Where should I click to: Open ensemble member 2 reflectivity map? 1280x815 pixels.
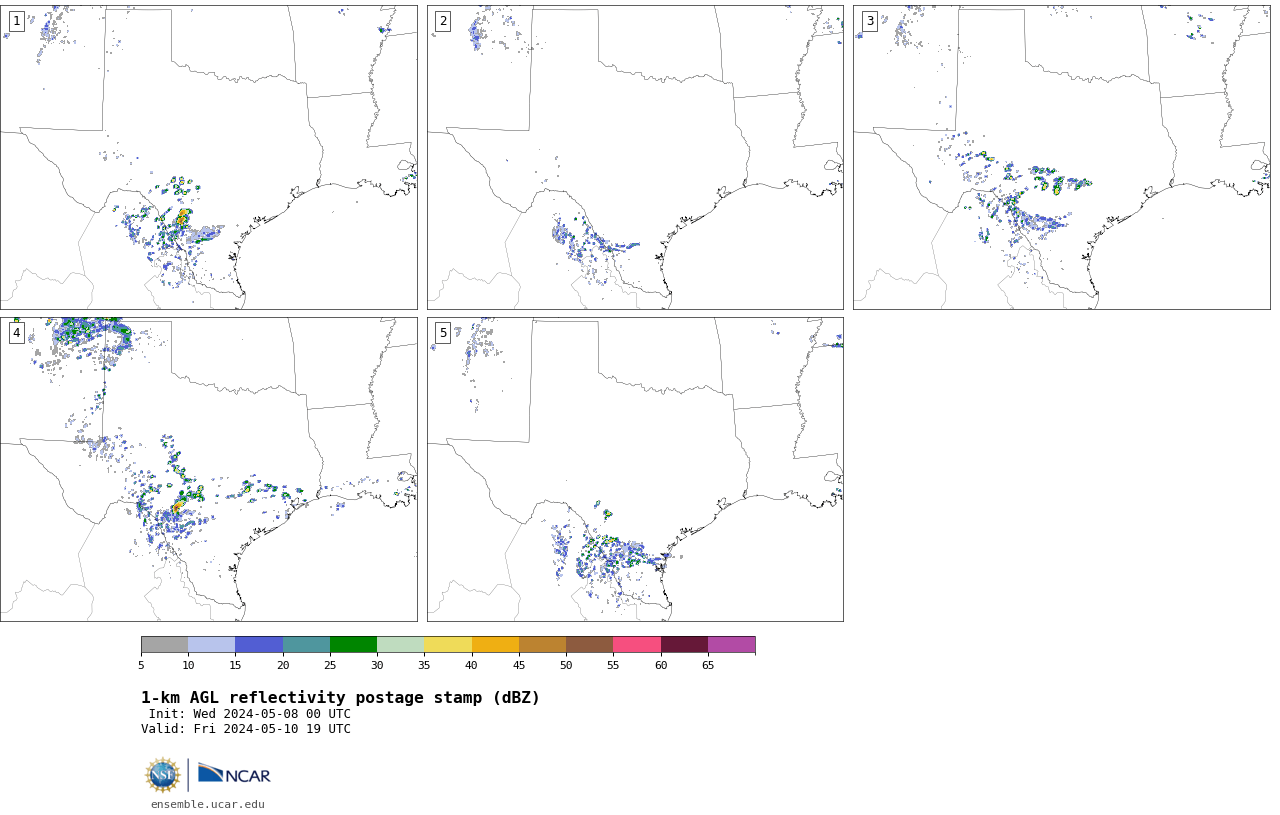click(635, 157)
